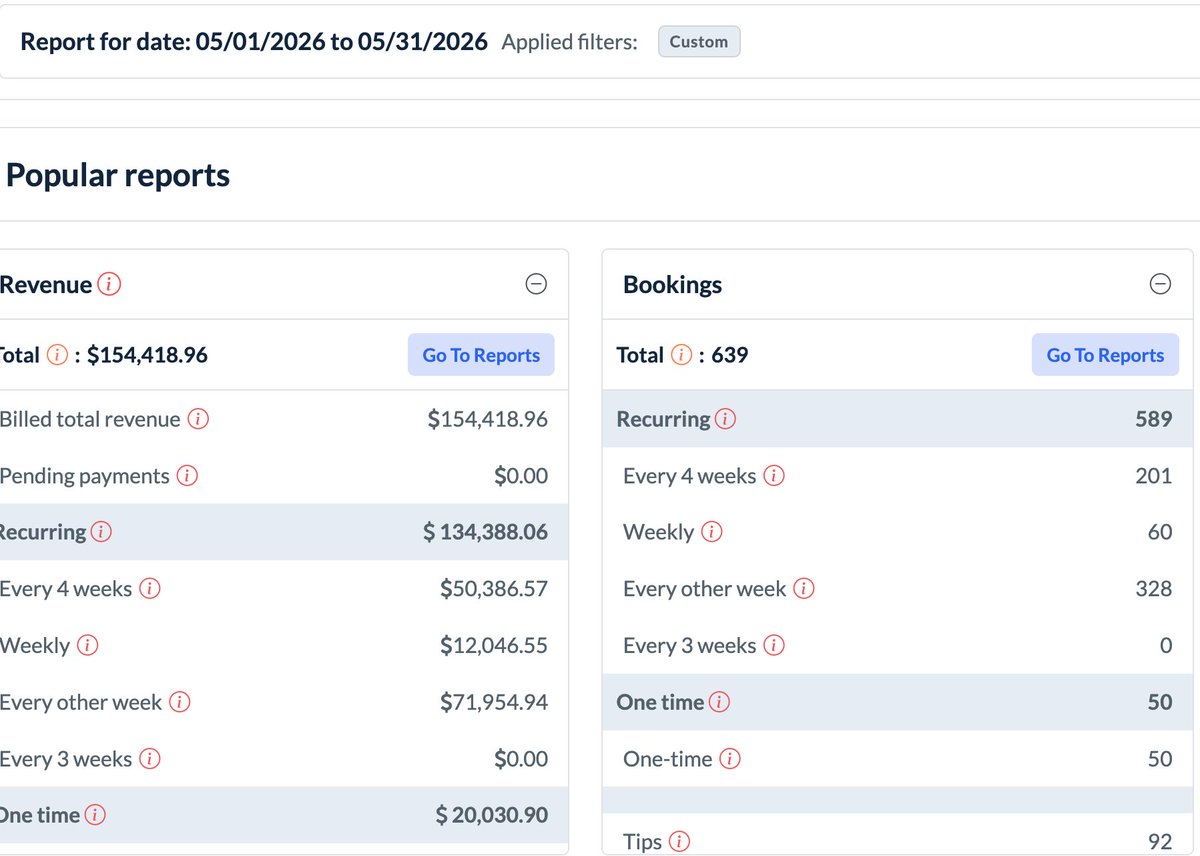Click info icon on Revenue Recurring row
The width and height of the screenshot is (1200, 856).
[x=101, y=532]
